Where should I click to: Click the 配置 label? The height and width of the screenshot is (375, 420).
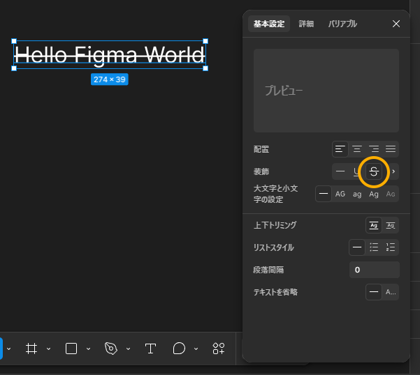click(x=261, y=149)
